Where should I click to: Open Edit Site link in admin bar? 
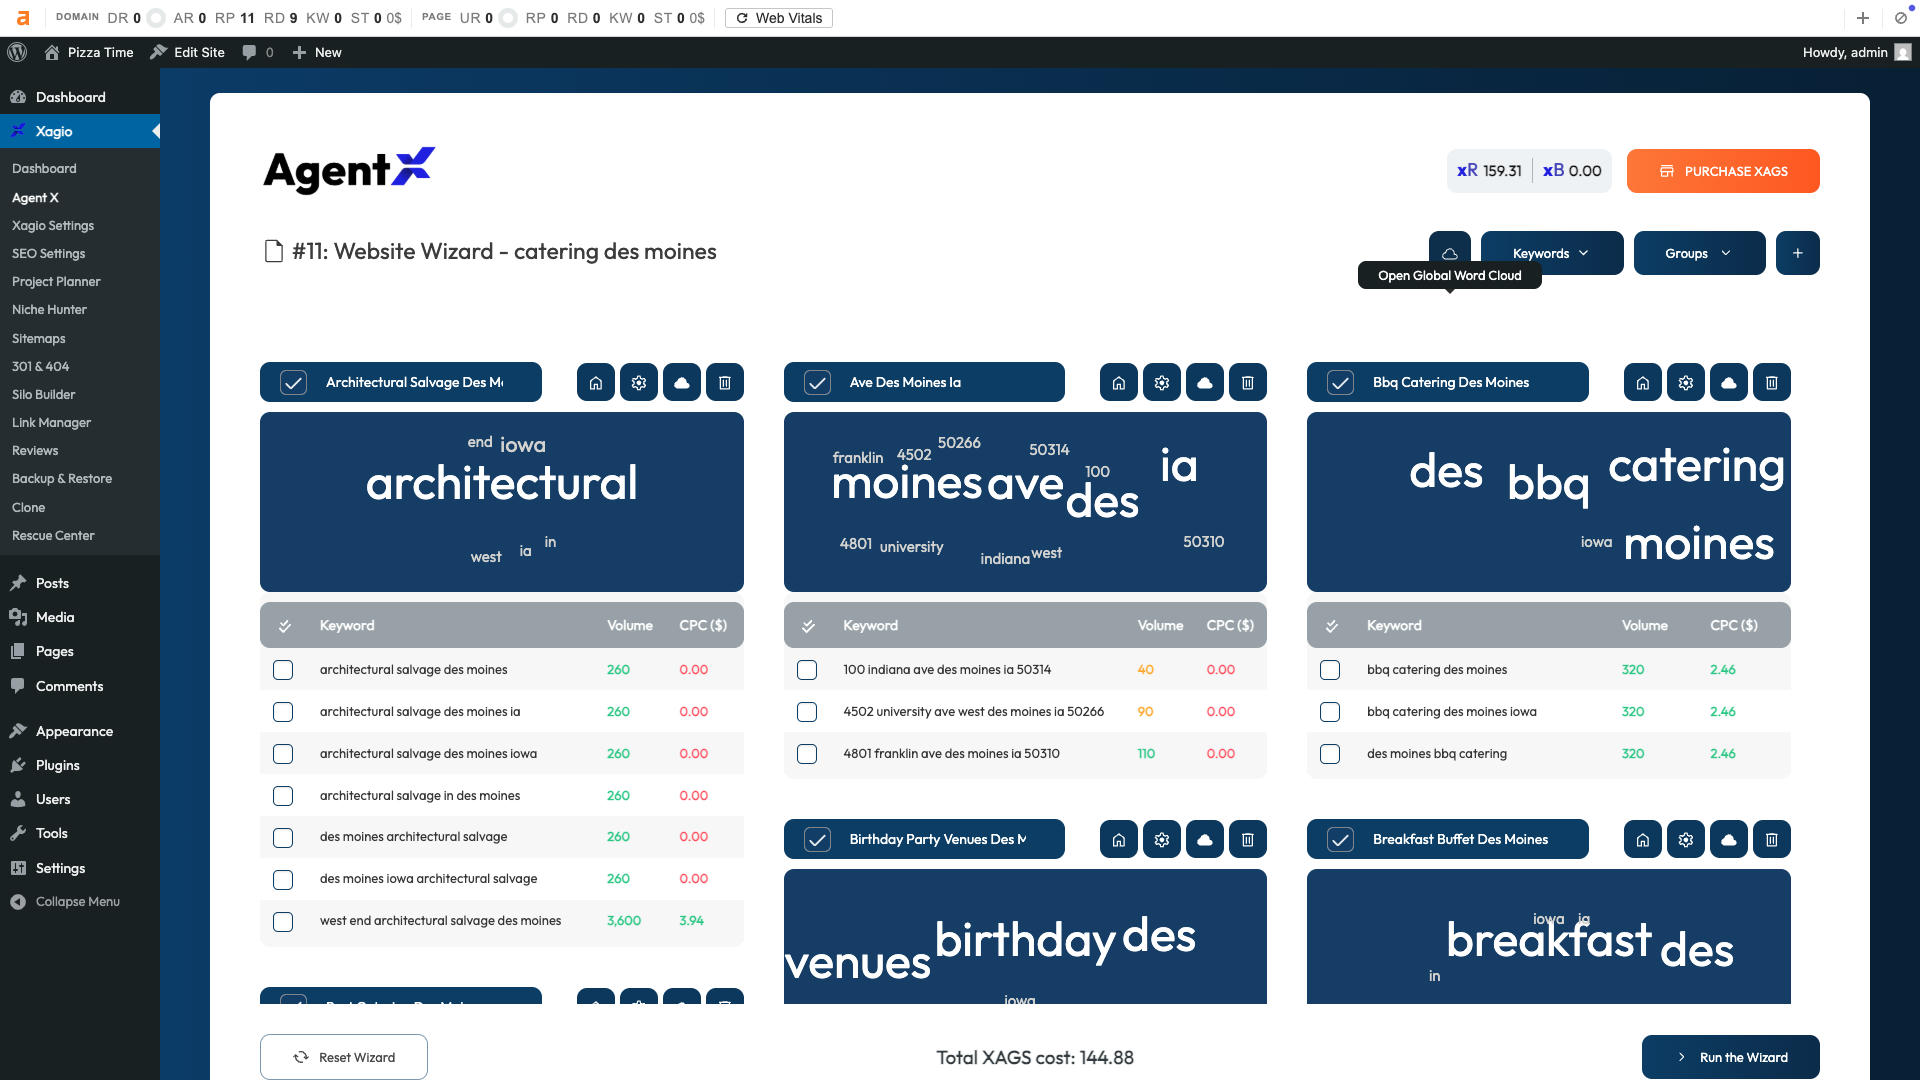click(187, 52)
